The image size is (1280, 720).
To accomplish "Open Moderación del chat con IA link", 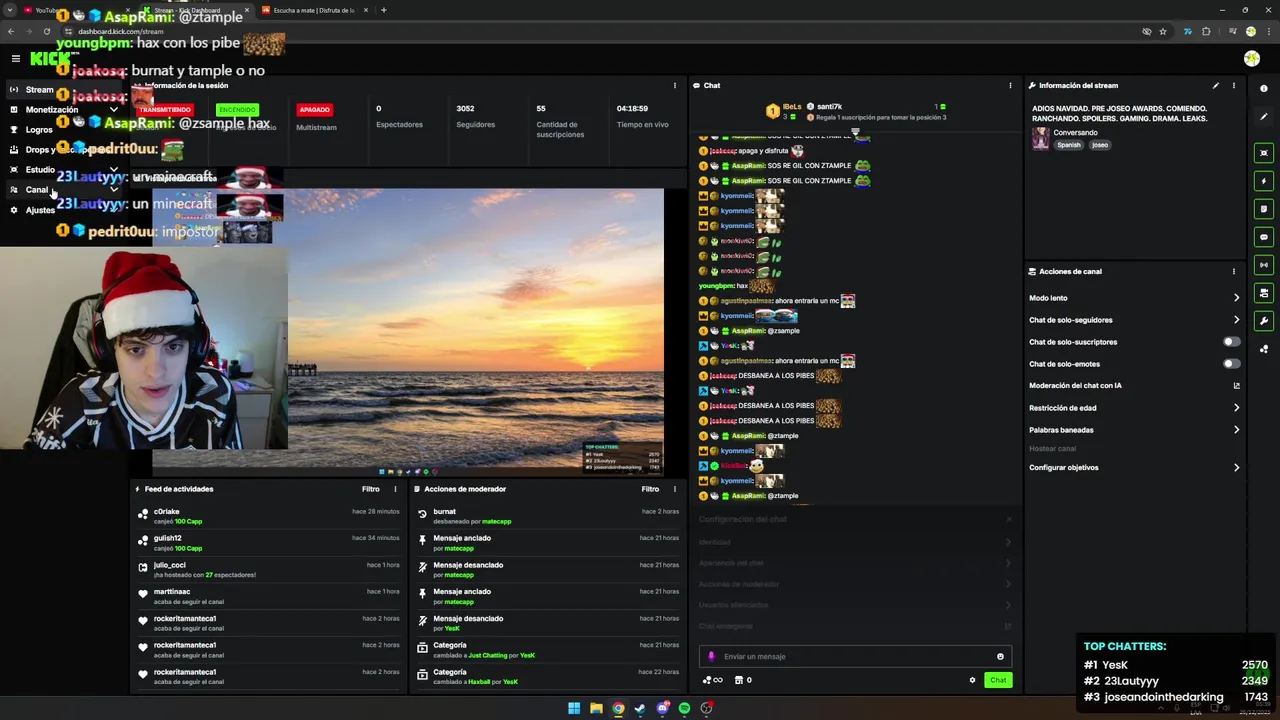I will point(1134,386).
